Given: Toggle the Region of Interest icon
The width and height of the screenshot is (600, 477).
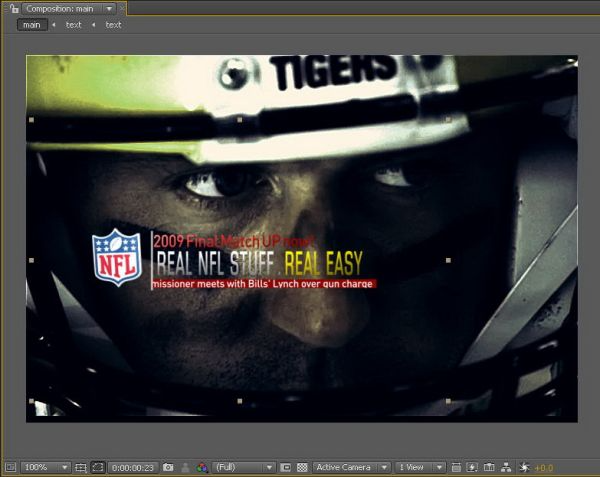Looking at the screenshot, I should [x=285, y=467].
